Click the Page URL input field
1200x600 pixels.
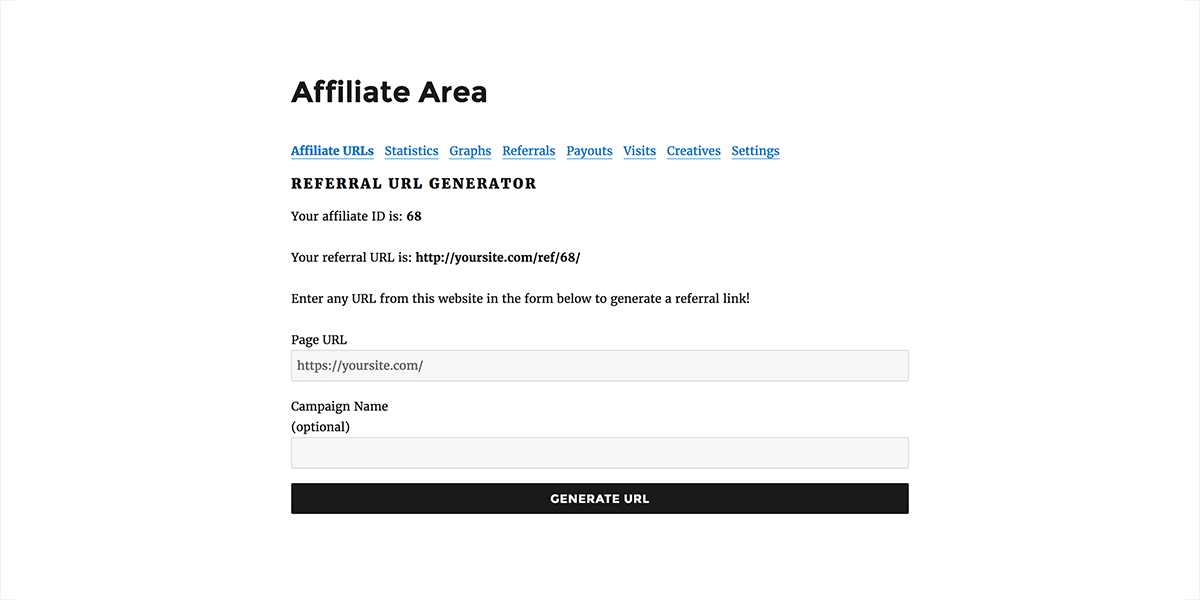[x=600, y=366]
